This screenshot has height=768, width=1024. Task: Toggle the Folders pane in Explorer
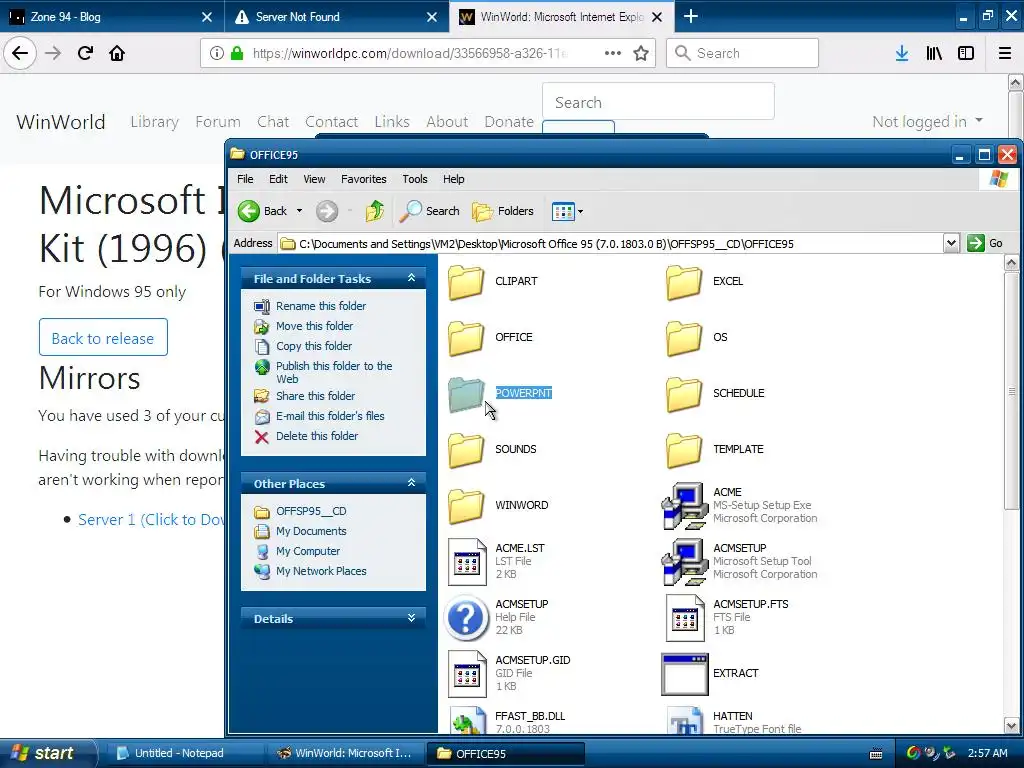click(503, 211)
